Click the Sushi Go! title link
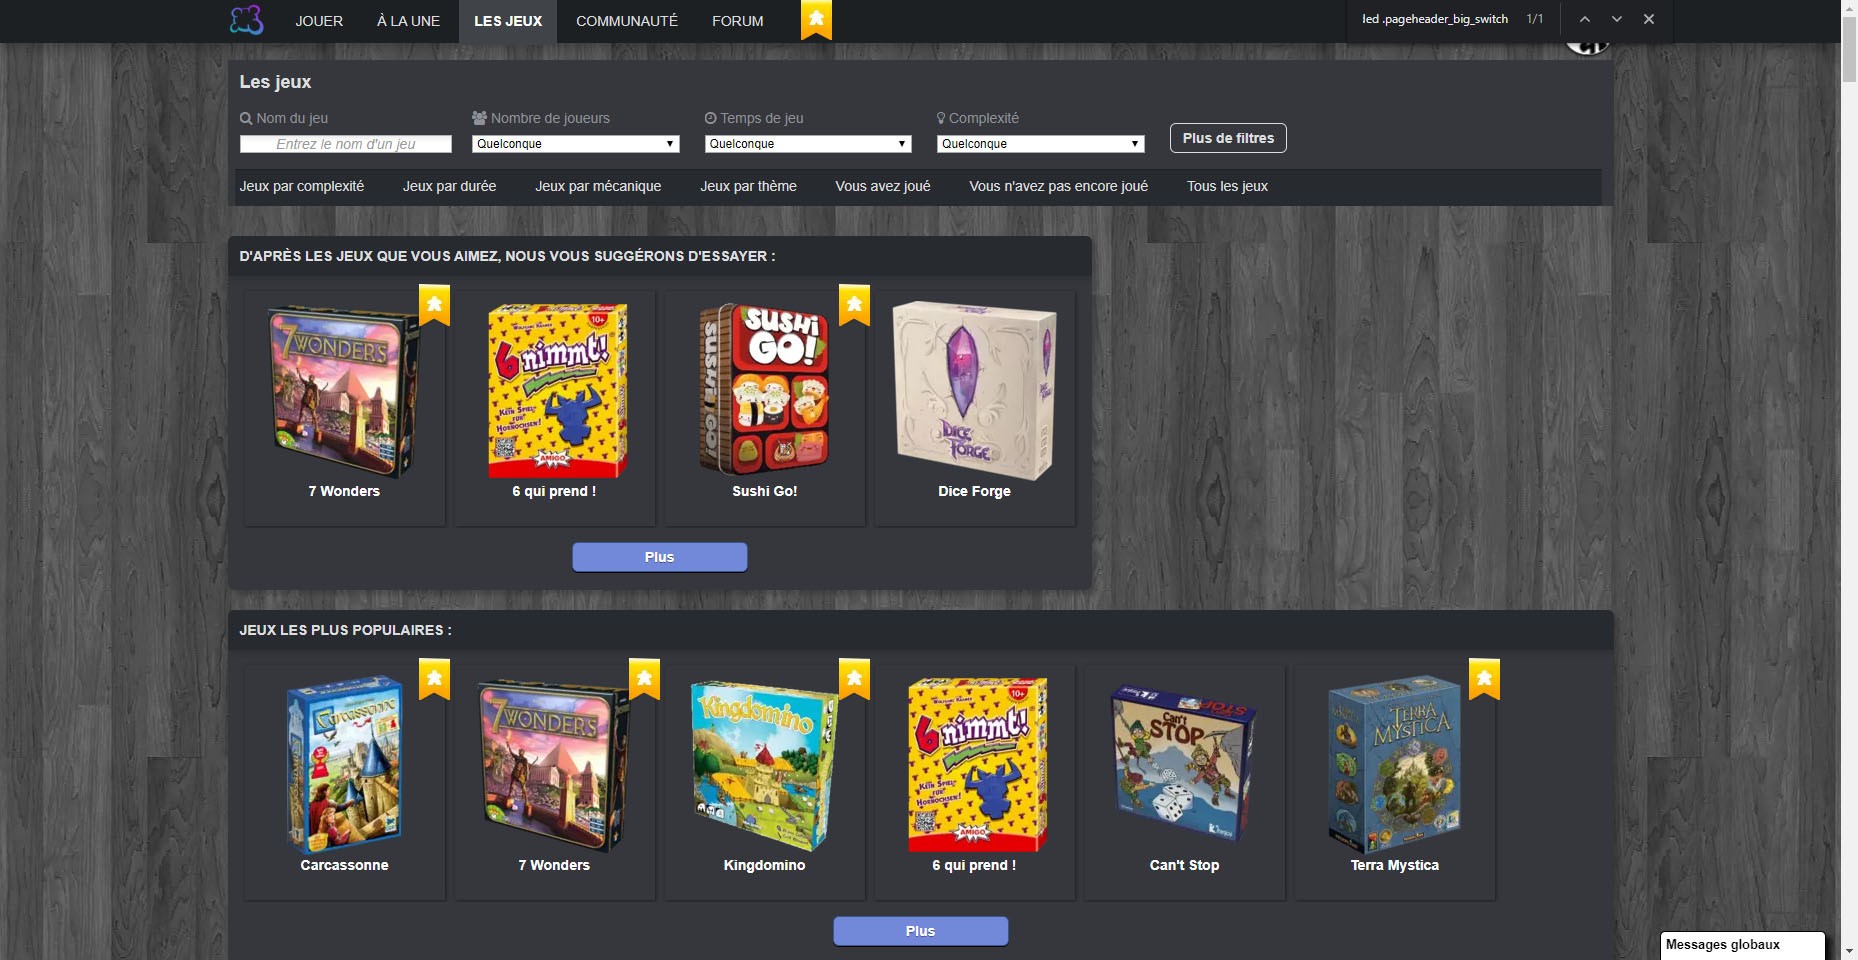This screenshot has width=1858, height=960. [x=764, y=491]
